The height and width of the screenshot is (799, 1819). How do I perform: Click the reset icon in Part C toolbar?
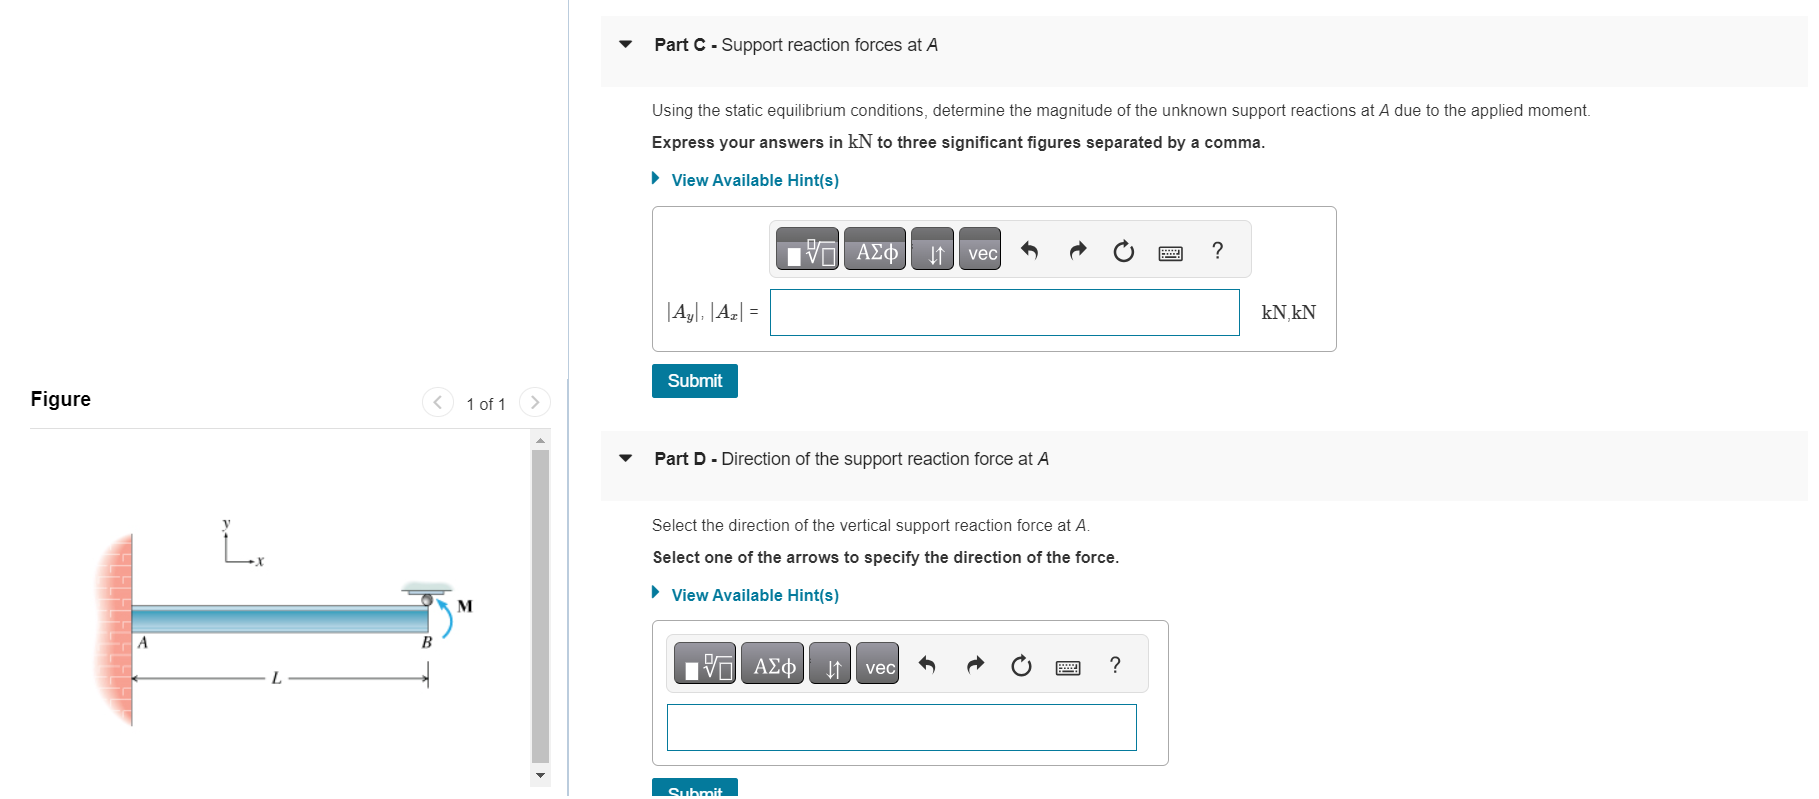coord(1122,251)
